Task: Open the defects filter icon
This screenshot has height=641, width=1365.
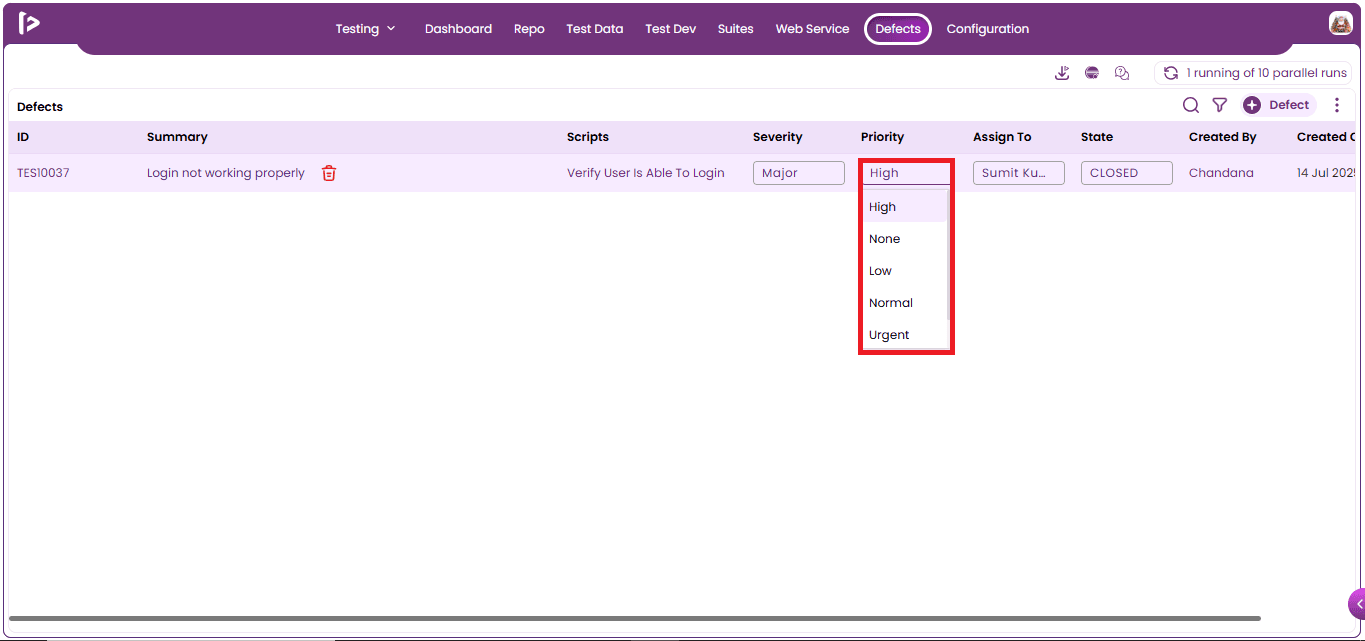Action: (1220, 105)
